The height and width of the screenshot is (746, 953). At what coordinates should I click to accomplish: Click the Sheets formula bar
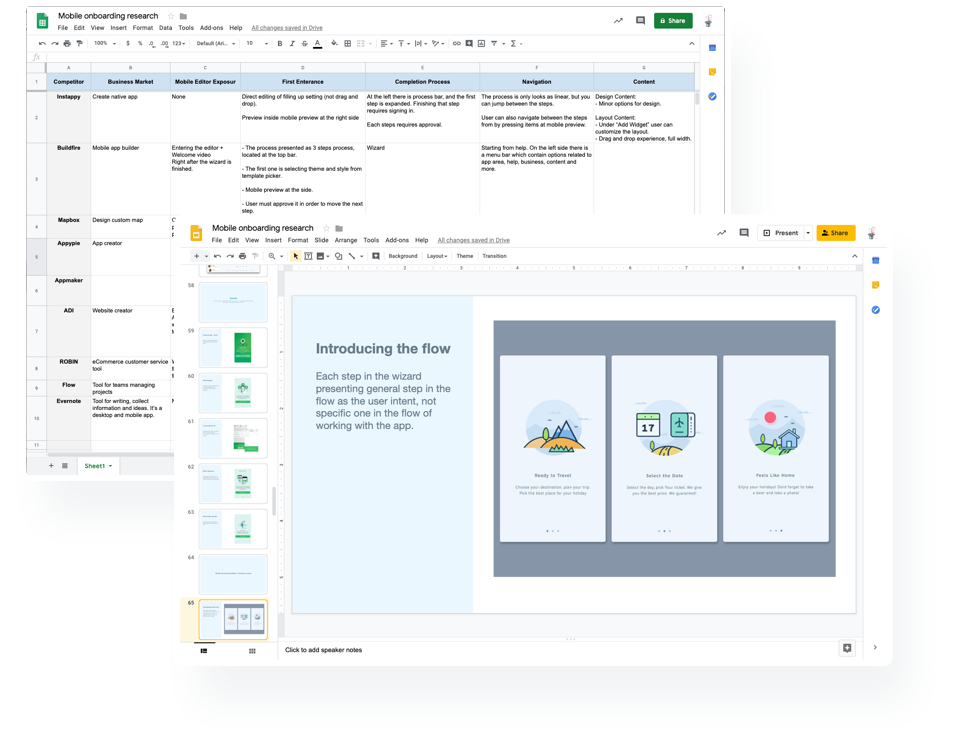point(371,57)
